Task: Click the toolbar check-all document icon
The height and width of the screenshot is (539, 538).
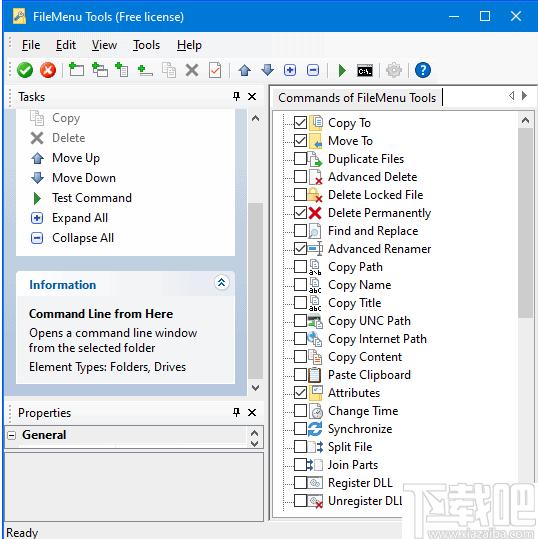Action: [215, 70]
